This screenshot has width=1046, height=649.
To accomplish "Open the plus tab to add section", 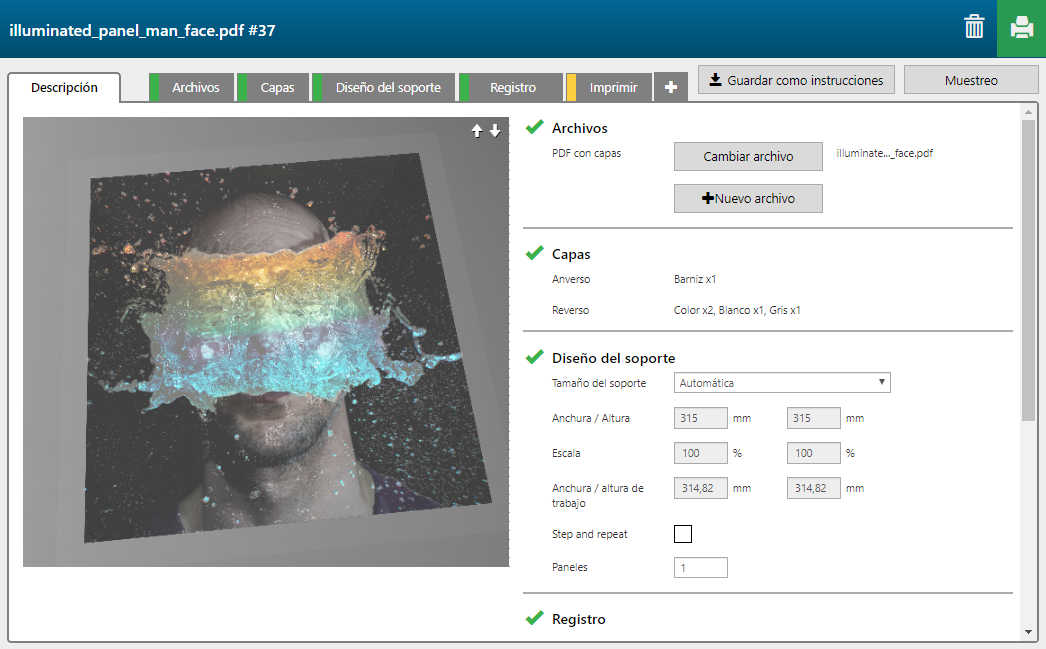I will 670,88.
